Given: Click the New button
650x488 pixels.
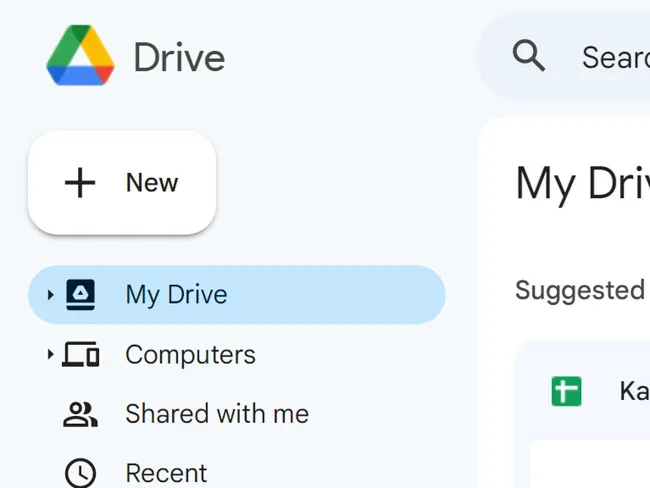Looking at the screenshot, I should click(122, 183).
